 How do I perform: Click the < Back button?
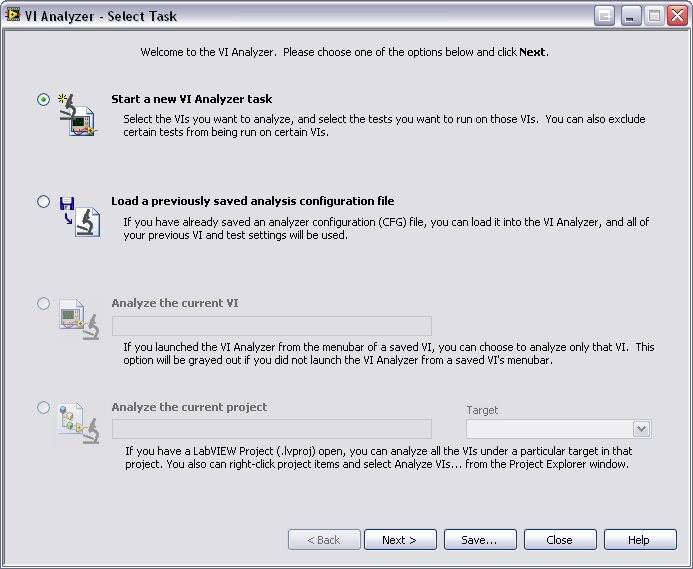pyautogui.click(x=324, y=540)
